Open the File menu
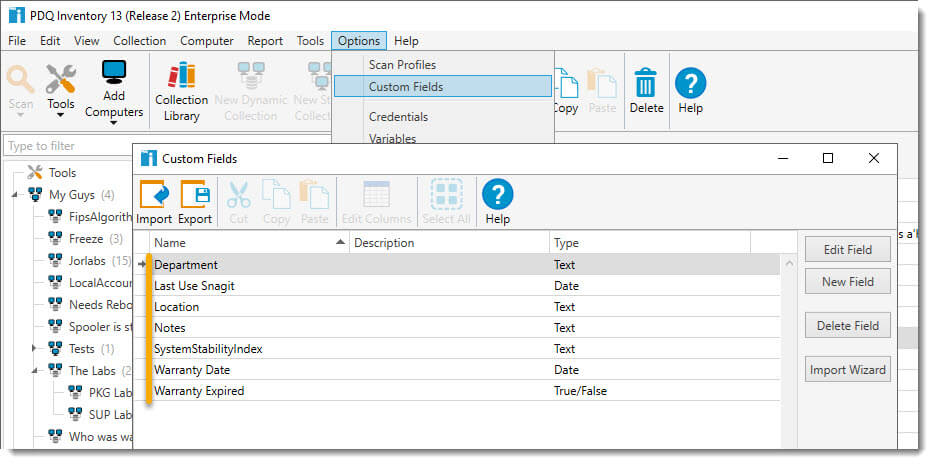933x464 pixels. (17, 40)
